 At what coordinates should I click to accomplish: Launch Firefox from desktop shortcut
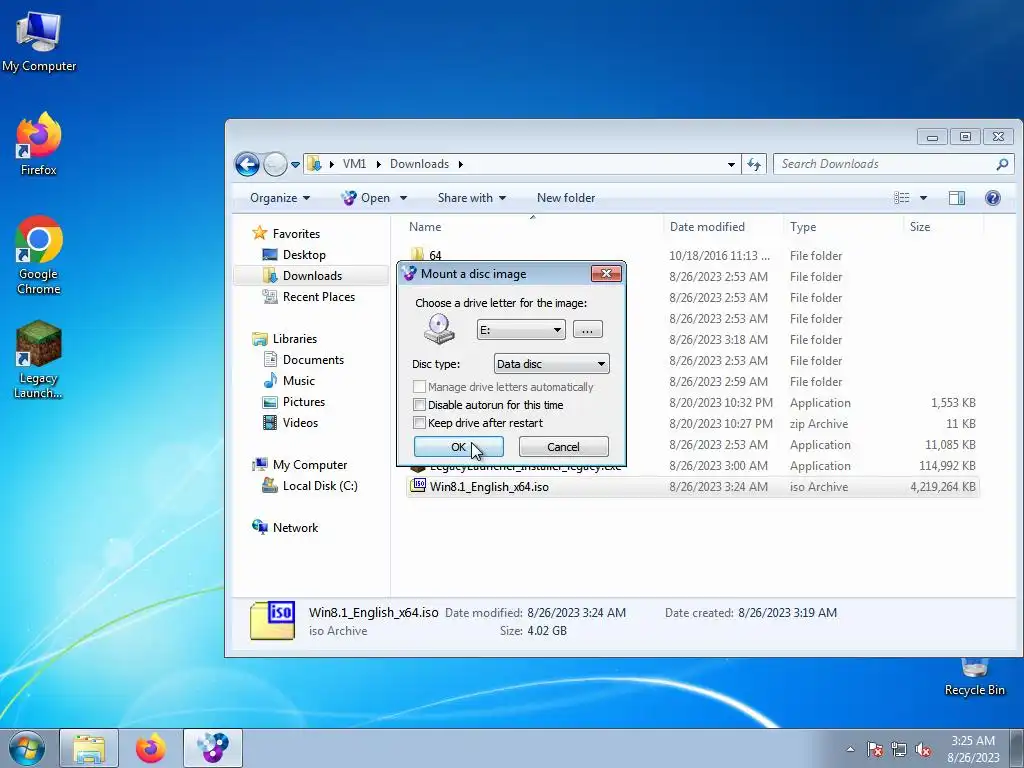[x=39, y=144]
